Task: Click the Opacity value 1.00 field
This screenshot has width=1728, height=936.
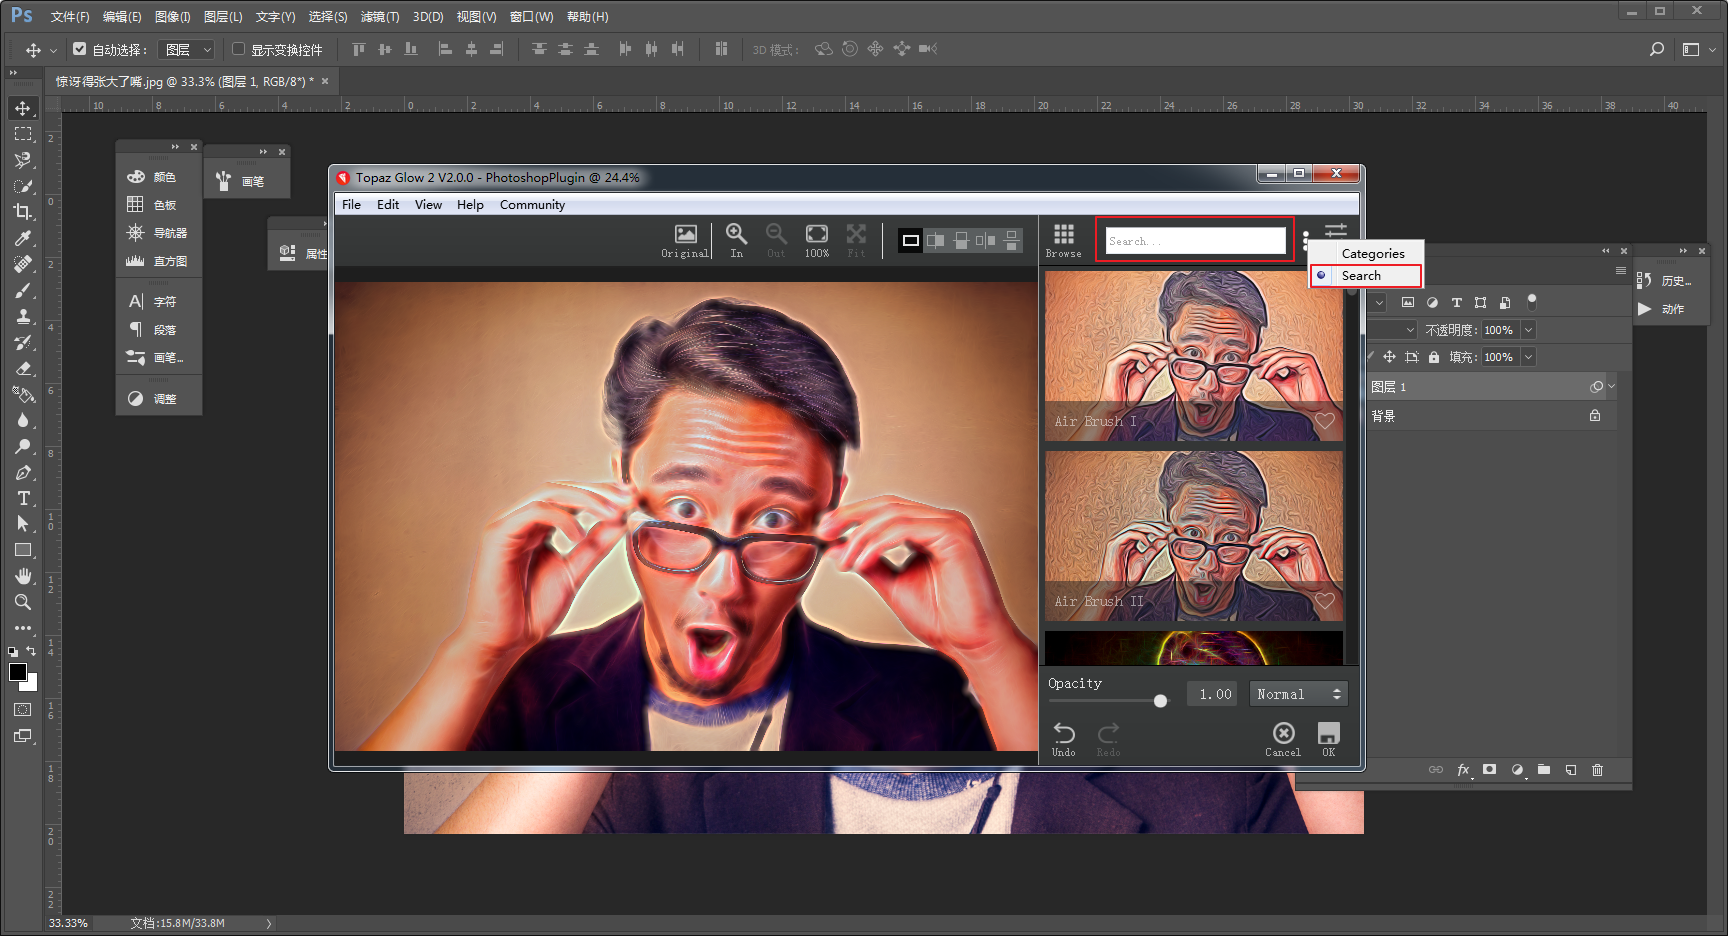Action: 1212,694
